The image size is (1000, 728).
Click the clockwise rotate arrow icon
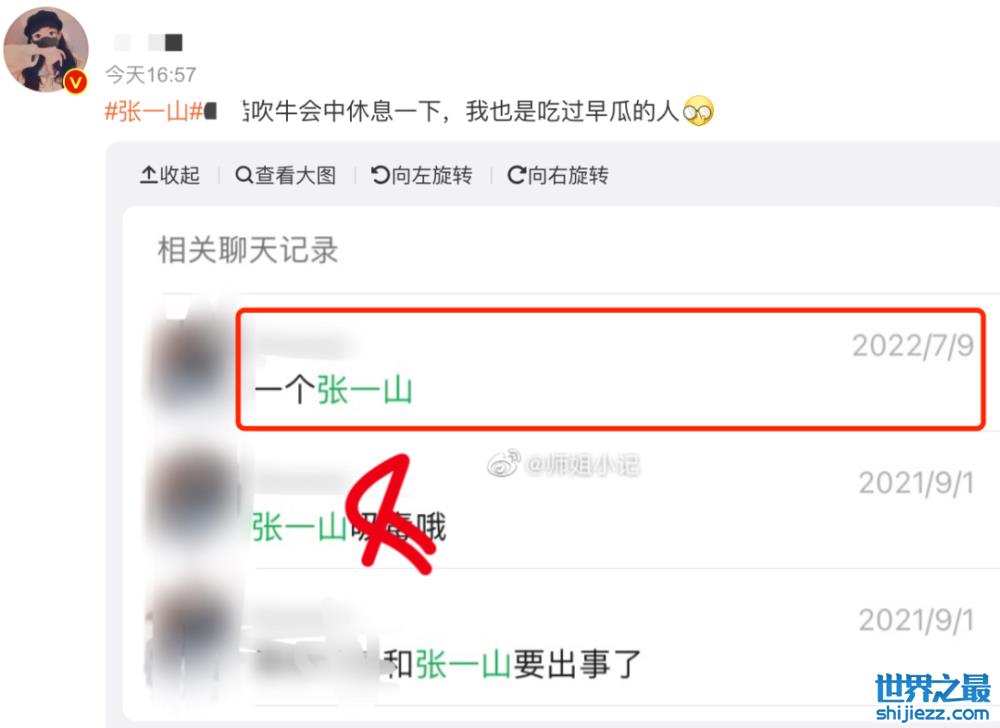click(x=517, y=175)
